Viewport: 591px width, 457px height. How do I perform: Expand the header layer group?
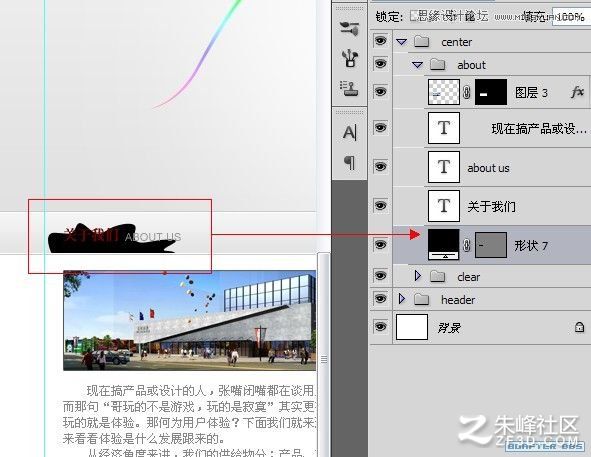click(x=401, y=299)
